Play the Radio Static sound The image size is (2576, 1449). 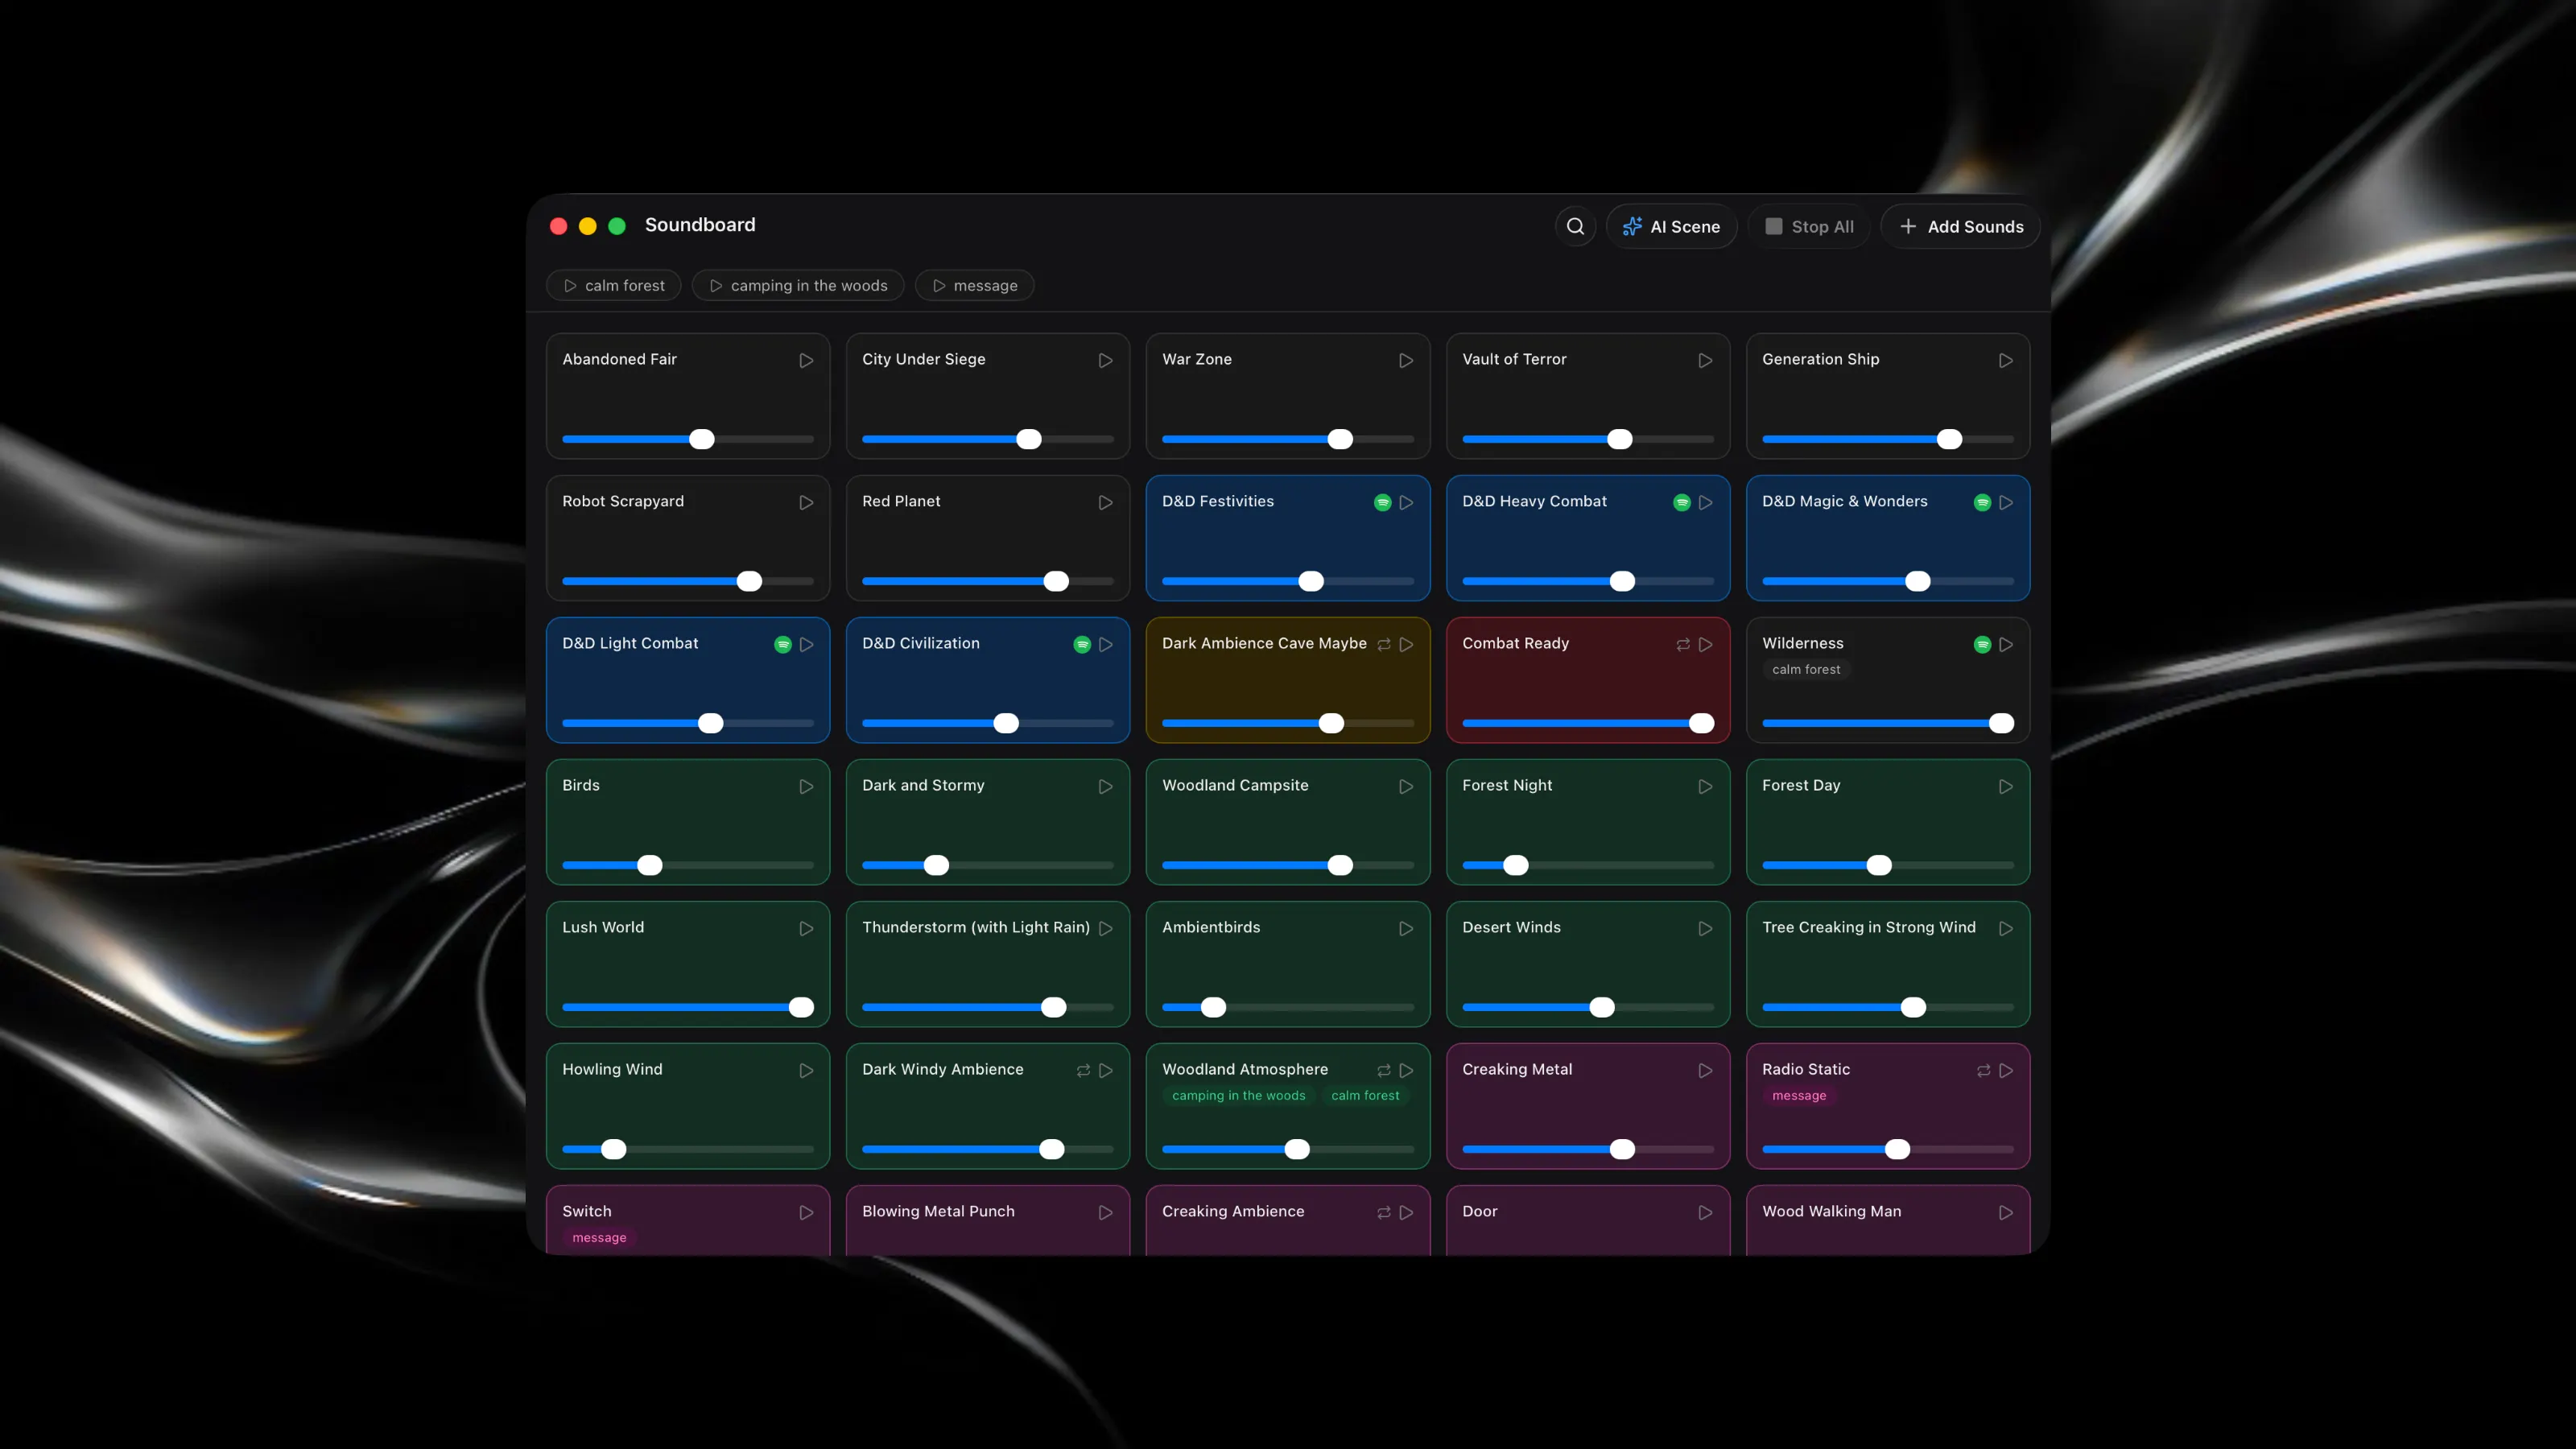point(2005,1070)
